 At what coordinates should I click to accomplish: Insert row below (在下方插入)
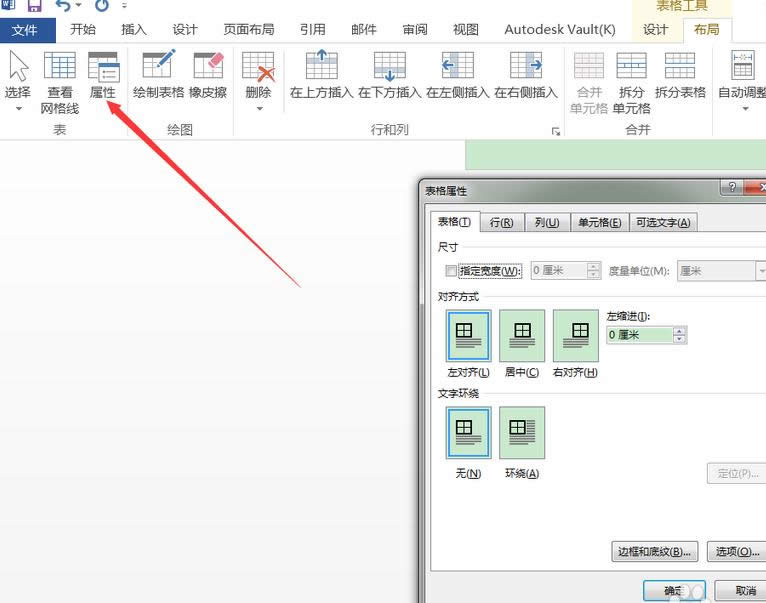click(x=389, y=74)
